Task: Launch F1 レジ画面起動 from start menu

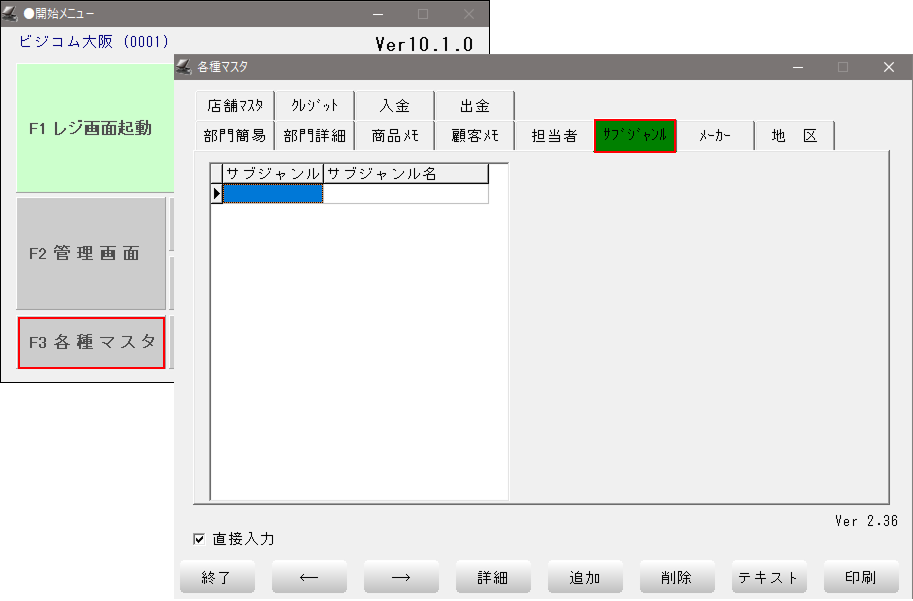Action: pos(90,128)
